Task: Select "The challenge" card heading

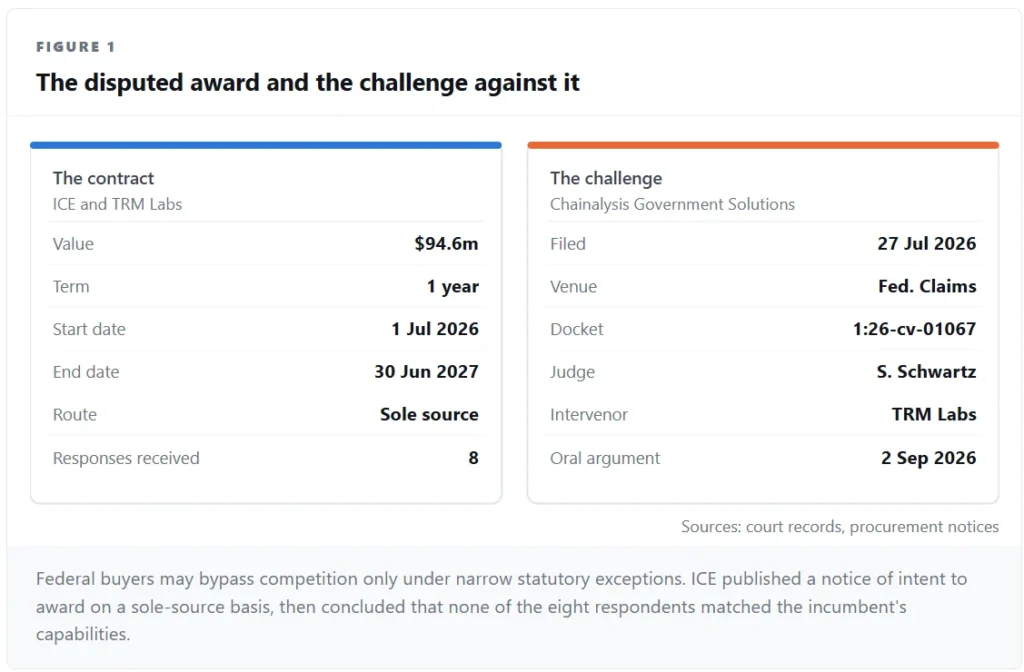Action: pyautogui.click(x=606, y=178)
